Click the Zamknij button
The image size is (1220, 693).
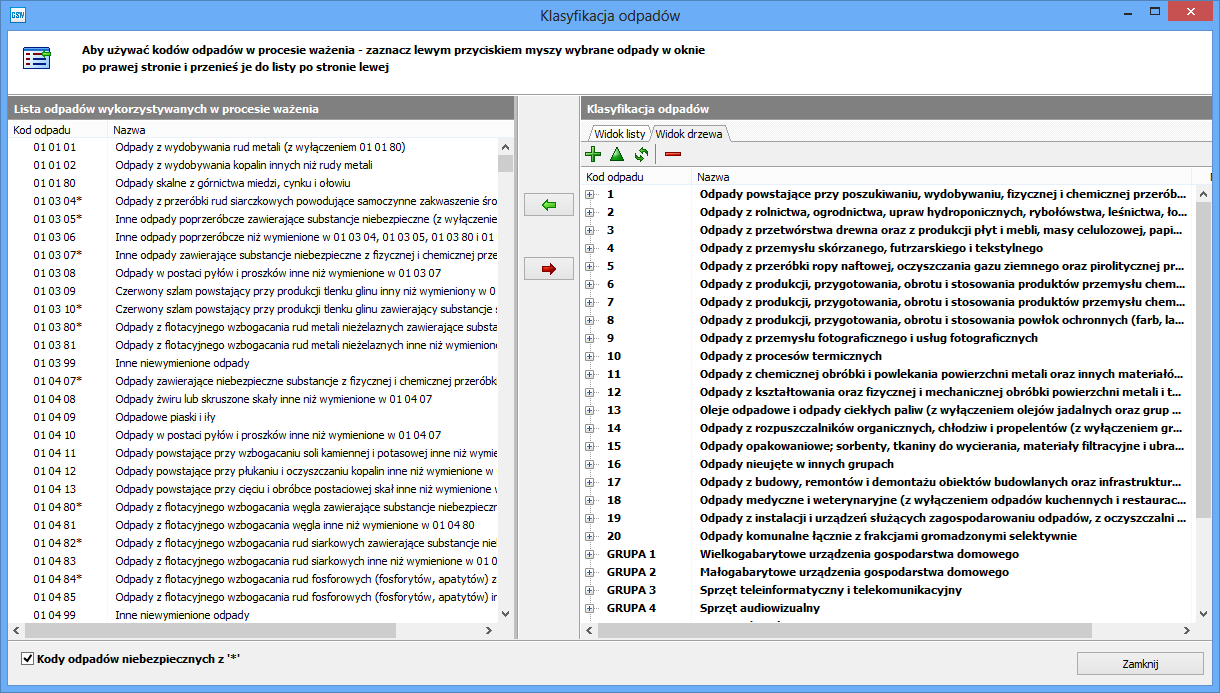pos(1139,663)
